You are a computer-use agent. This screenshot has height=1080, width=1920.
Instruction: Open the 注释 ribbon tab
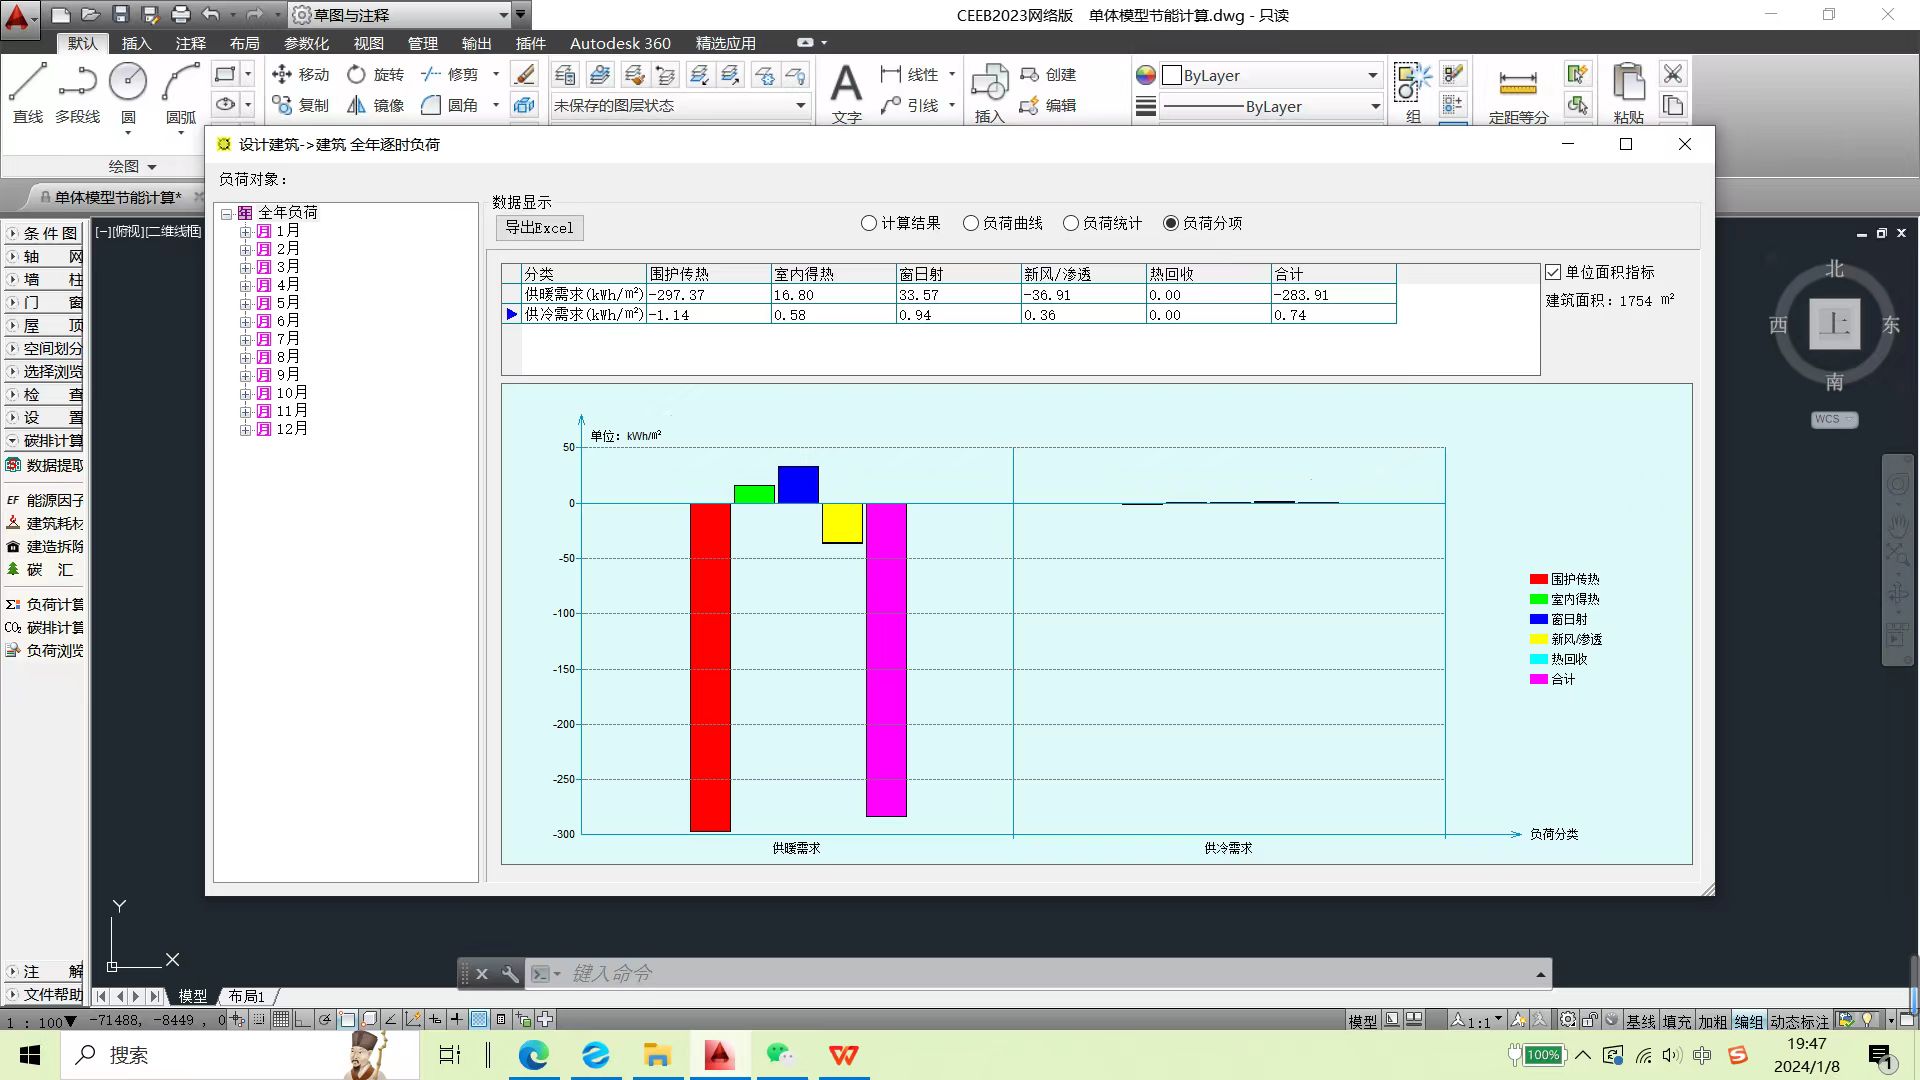point(190,43)
